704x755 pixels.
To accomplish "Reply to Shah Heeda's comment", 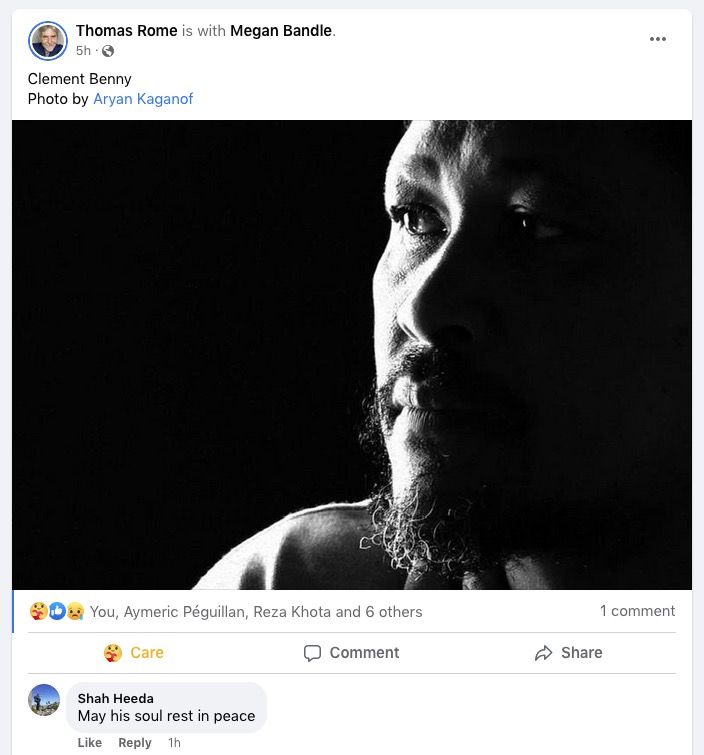I will [135, 743].
